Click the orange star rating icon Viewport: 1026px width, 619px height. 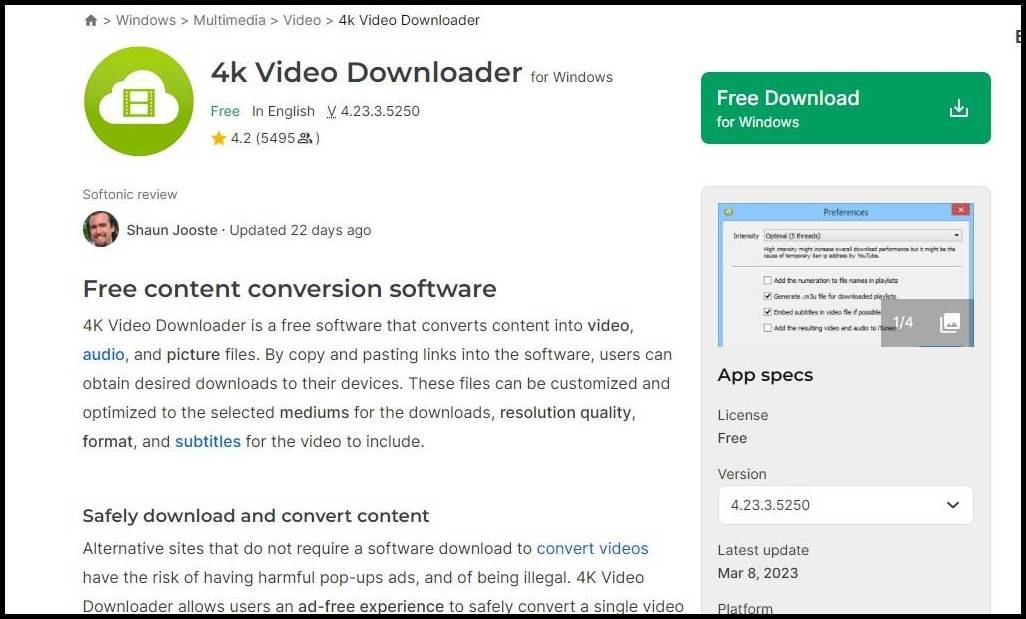(219, 138)
